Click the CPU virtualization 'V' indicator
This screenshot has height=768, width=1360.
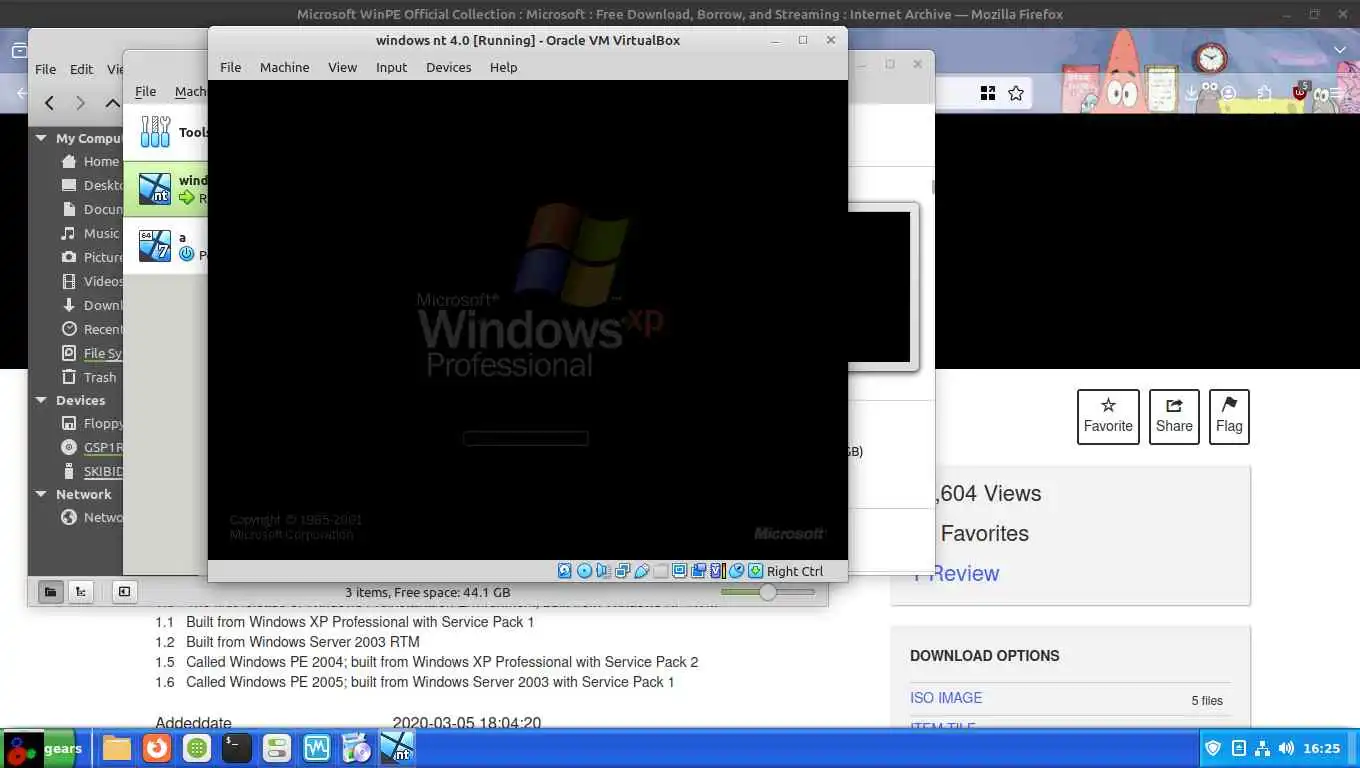tap(717, 571)
